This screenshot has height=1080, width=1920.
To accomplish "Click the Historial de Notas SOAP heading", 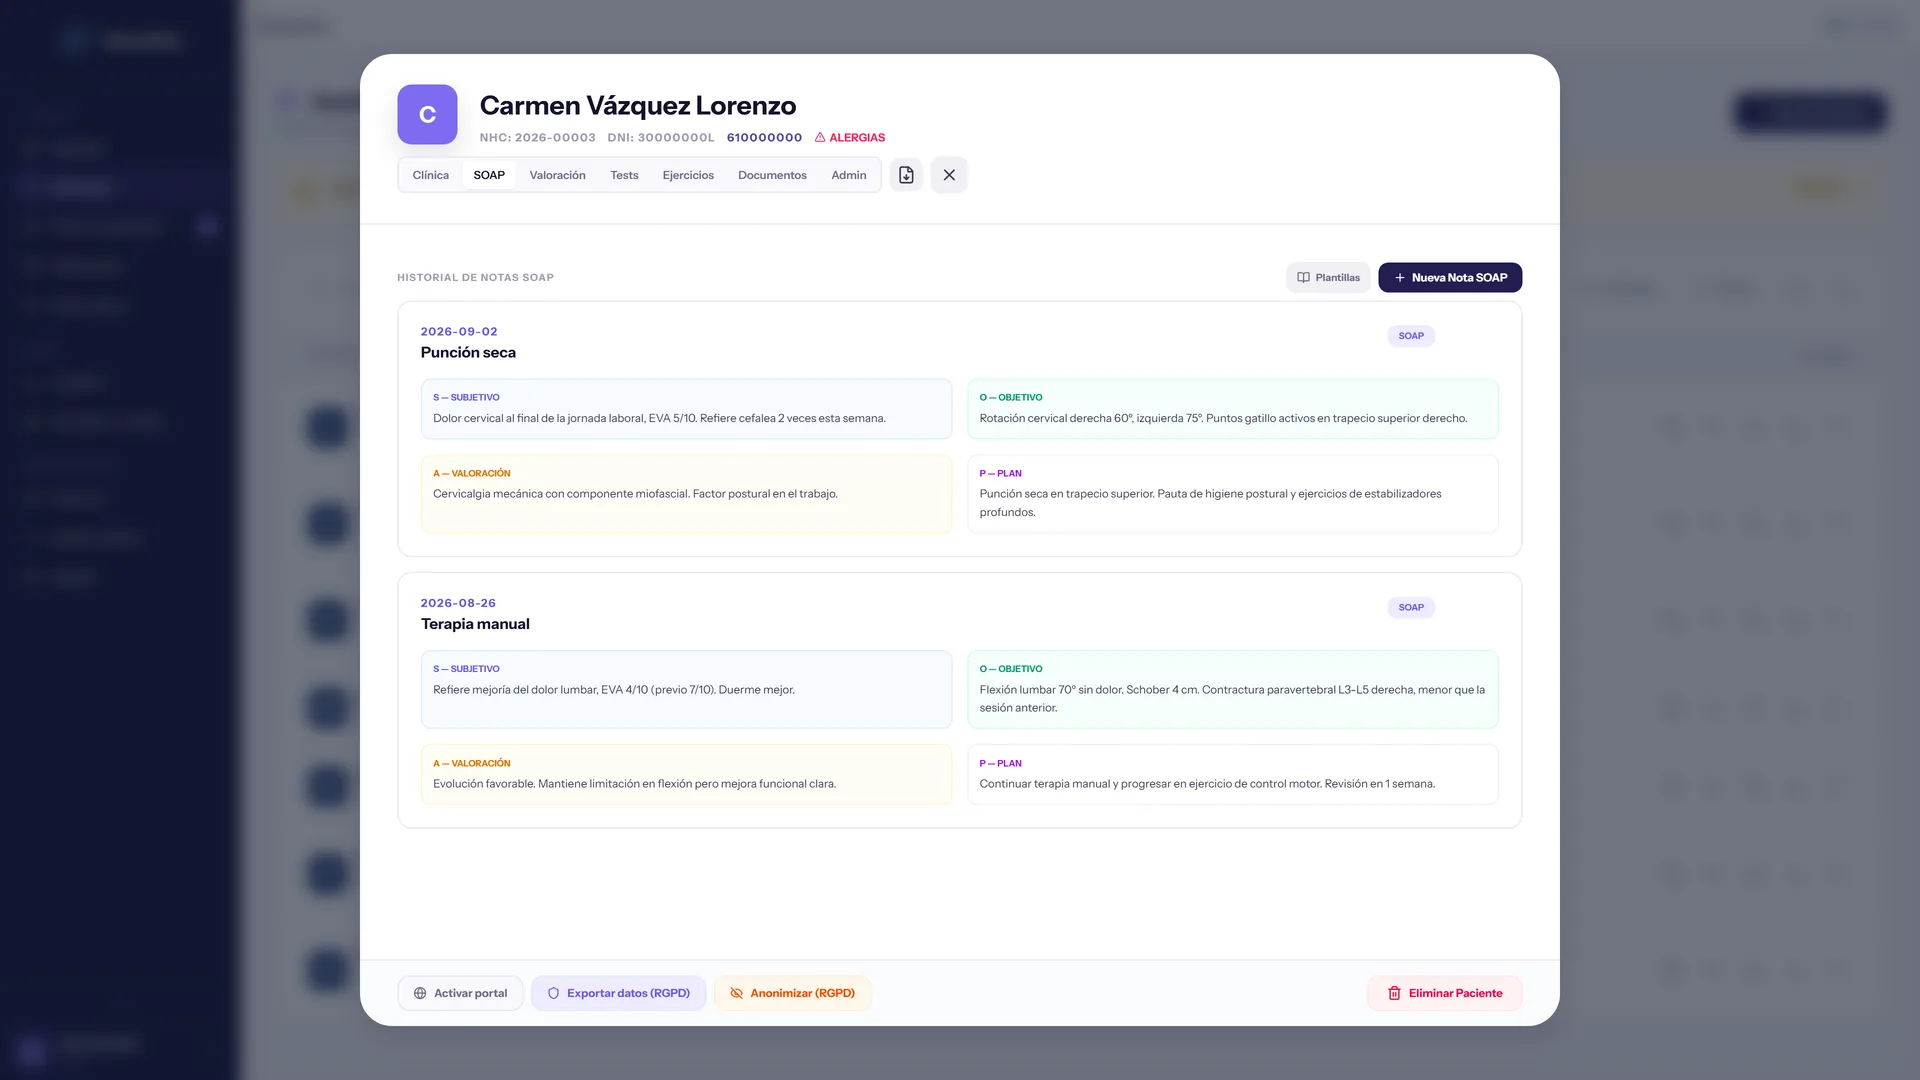I will (x=475, y=278).
